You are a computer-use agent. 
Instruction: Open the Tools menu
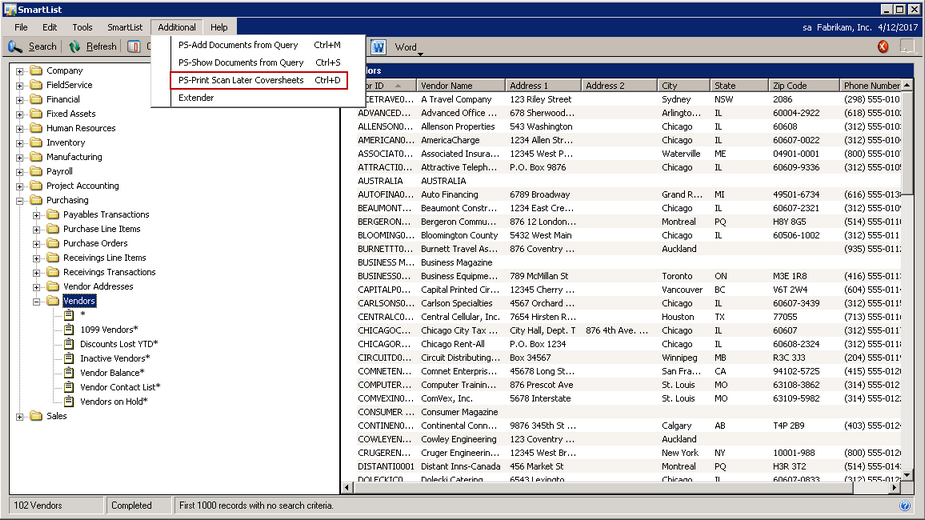coord(82,27)
